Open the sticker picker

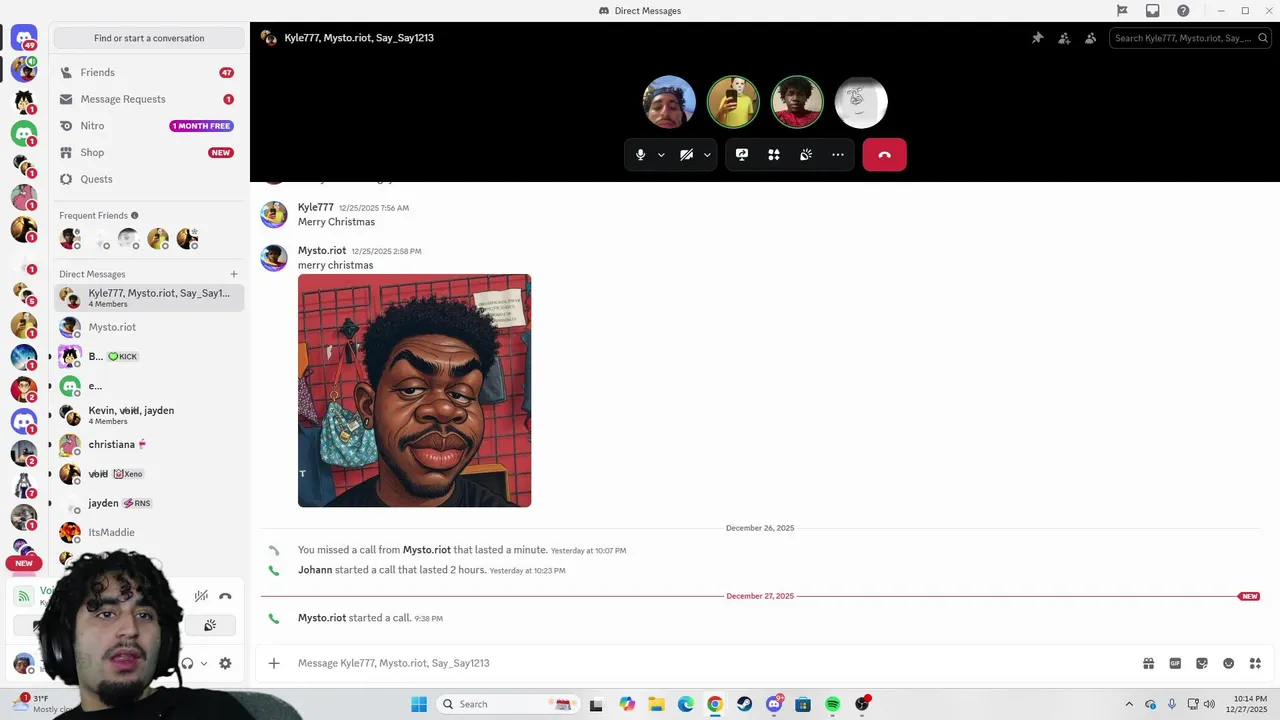click(x=1202, y=663)
